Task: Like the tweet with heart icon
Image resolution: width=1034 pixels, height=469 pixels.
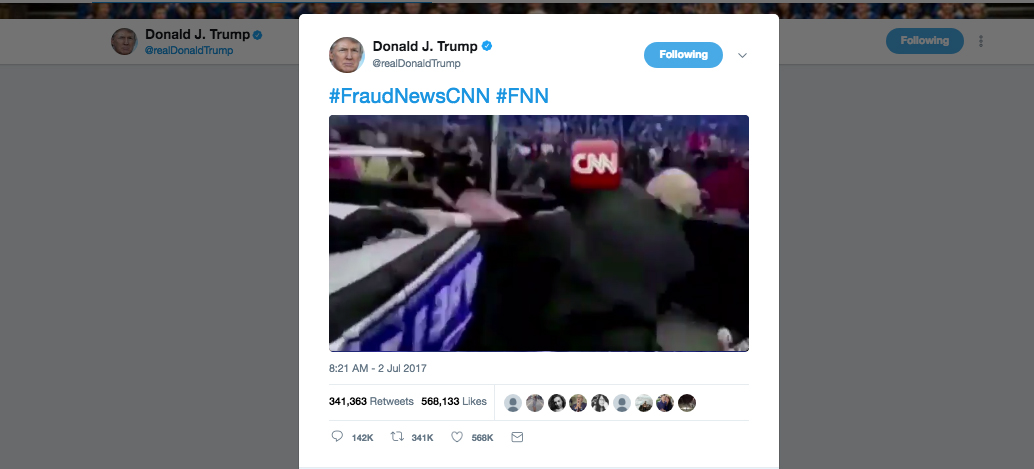Action: tap(457, 437)
